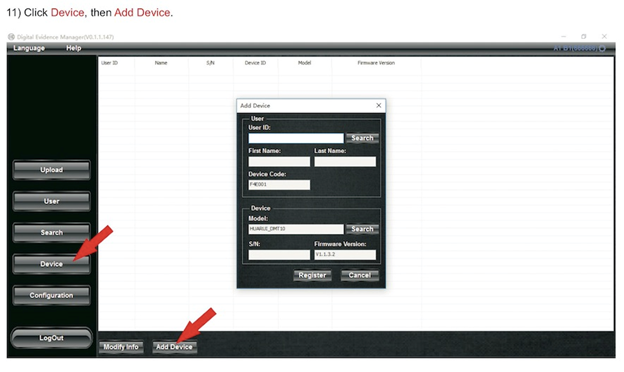Image resolution: width=624 pixels, height=372 pixels.
Task: Focus the First Name field
Action: coord(279,162)
